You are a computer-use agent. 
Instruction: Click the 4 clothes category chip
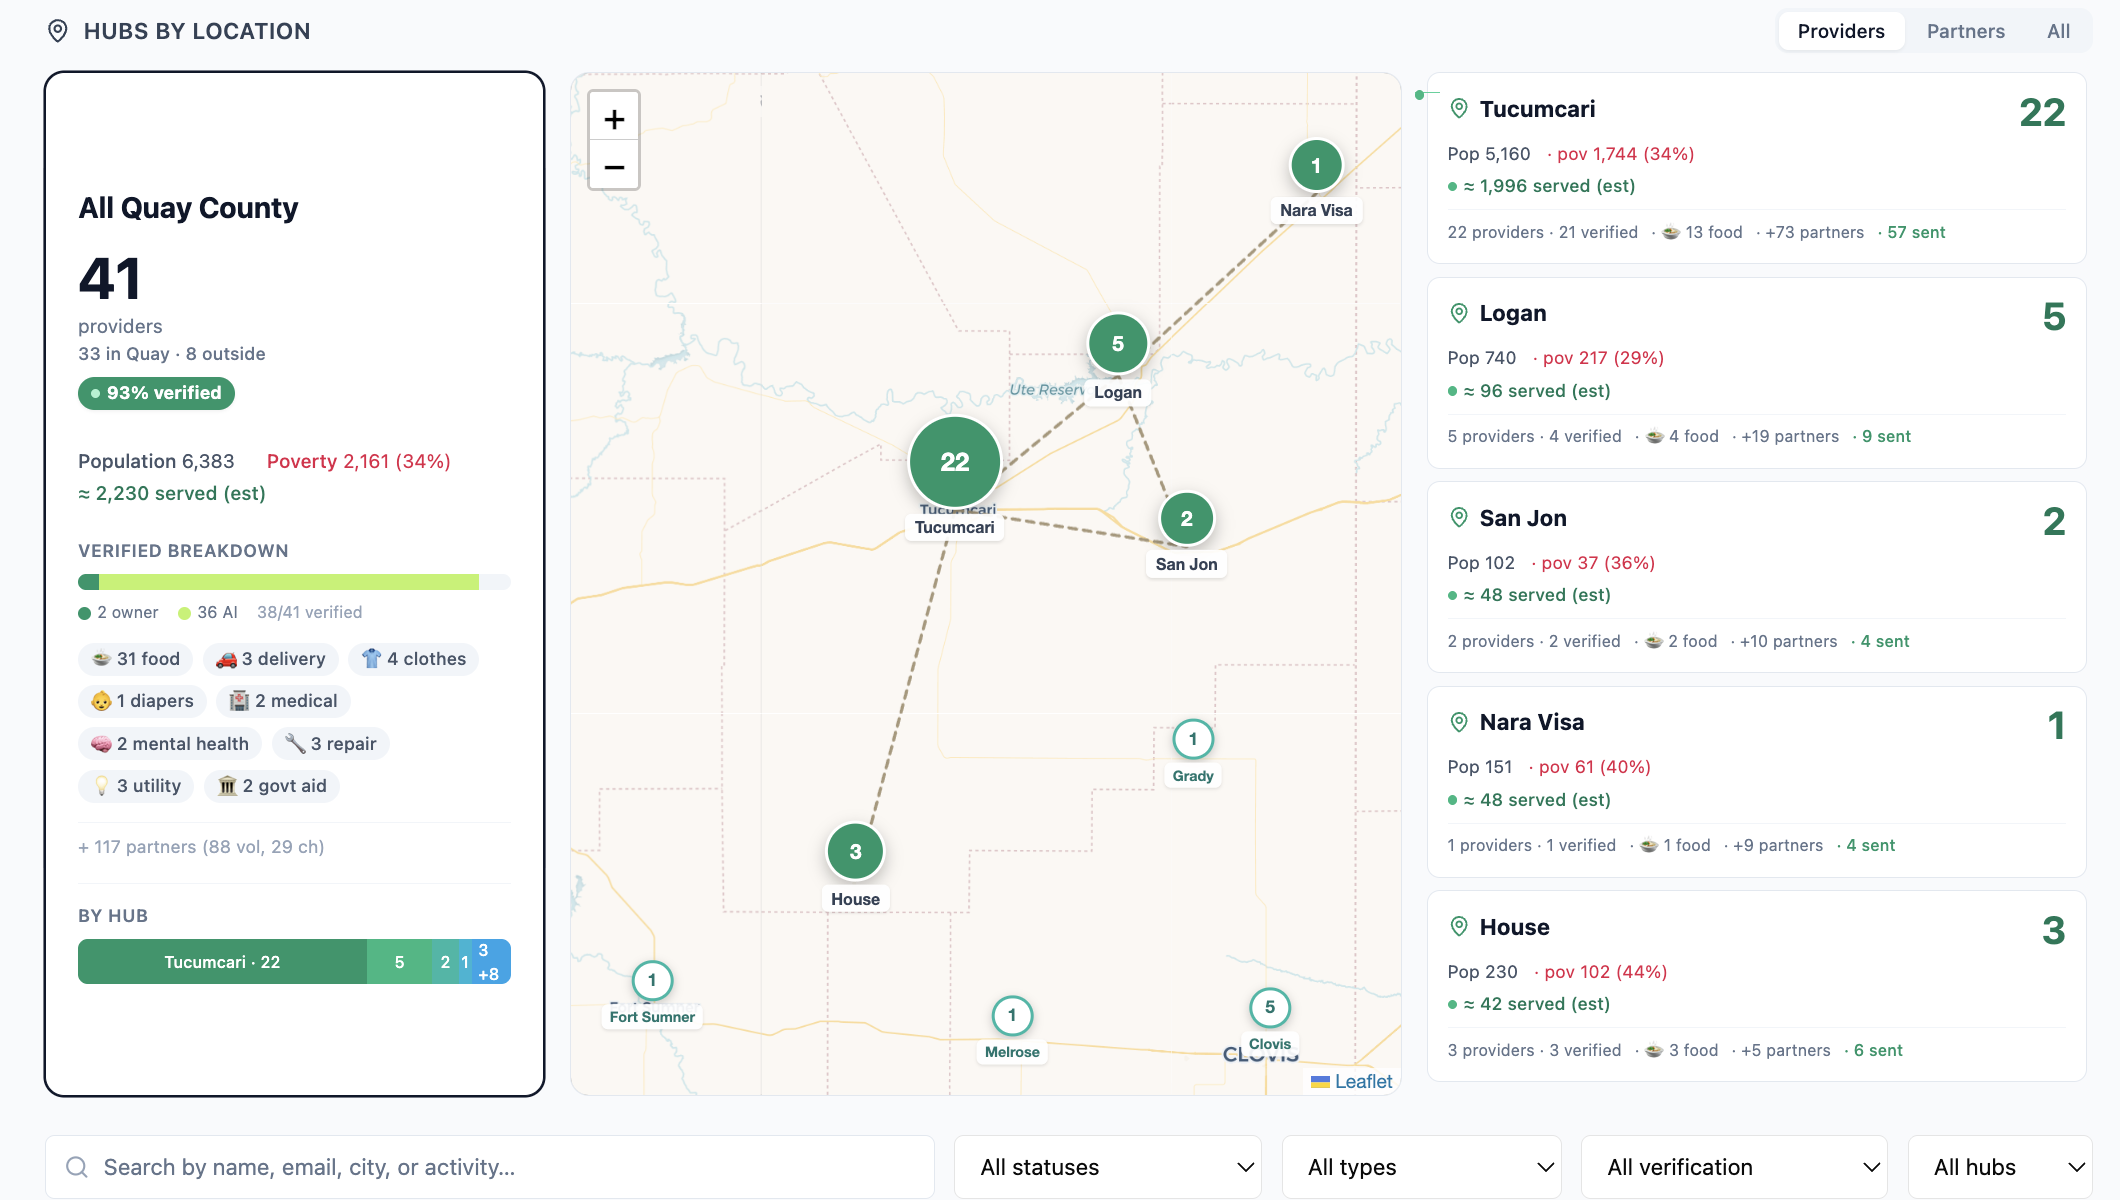[414, 659]
